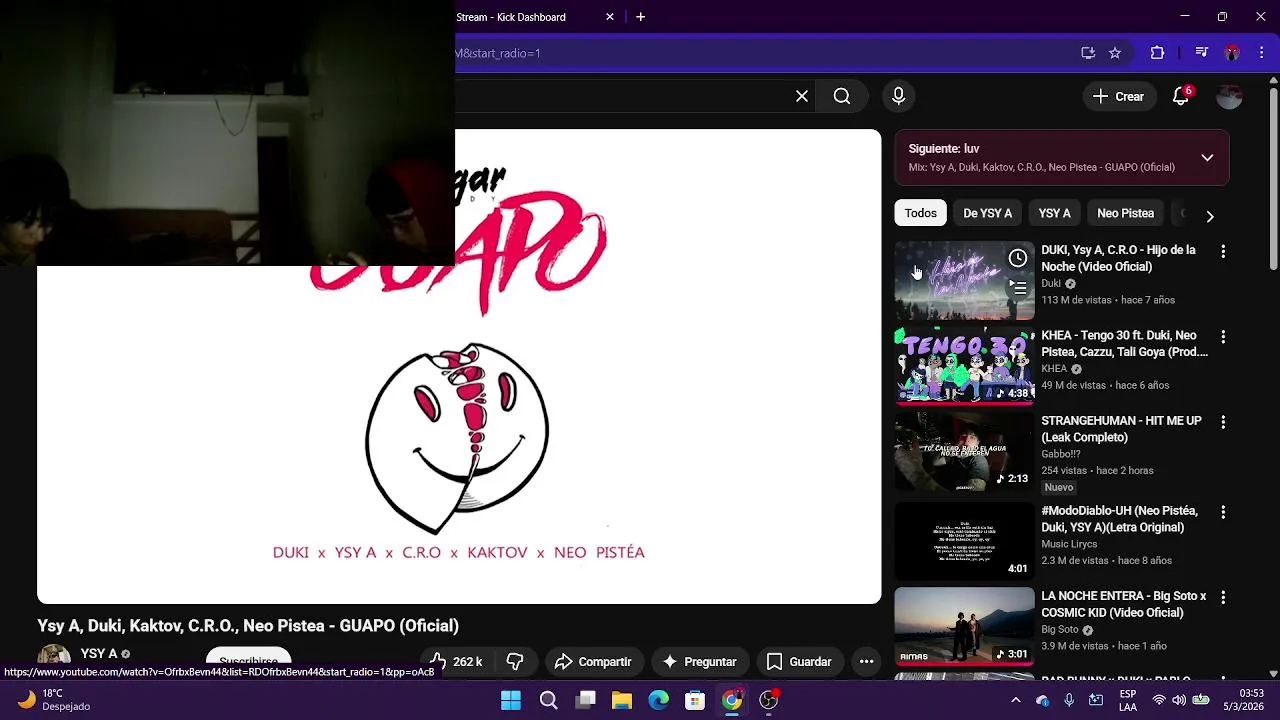Viewport: 1280px width, 720px height.
Task: Start voice search with the microphone
Action: (x=898, y=96)
